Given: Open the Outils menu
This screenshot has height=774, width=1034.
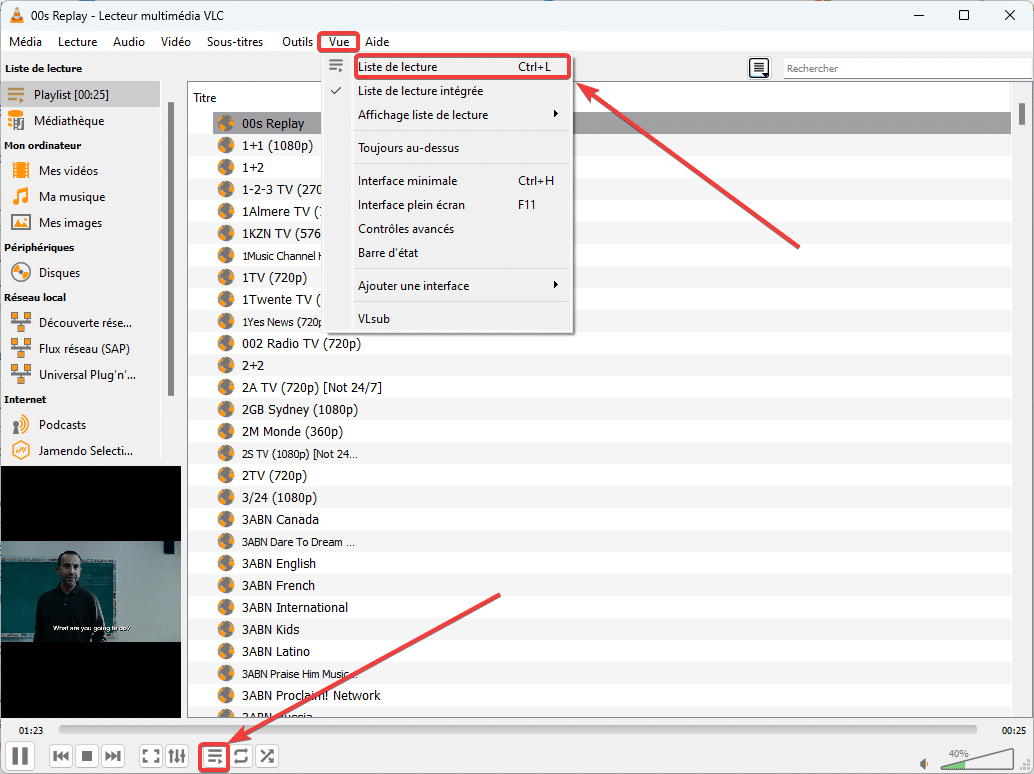Looking at the screenshot, I should [x=297, y=41].
